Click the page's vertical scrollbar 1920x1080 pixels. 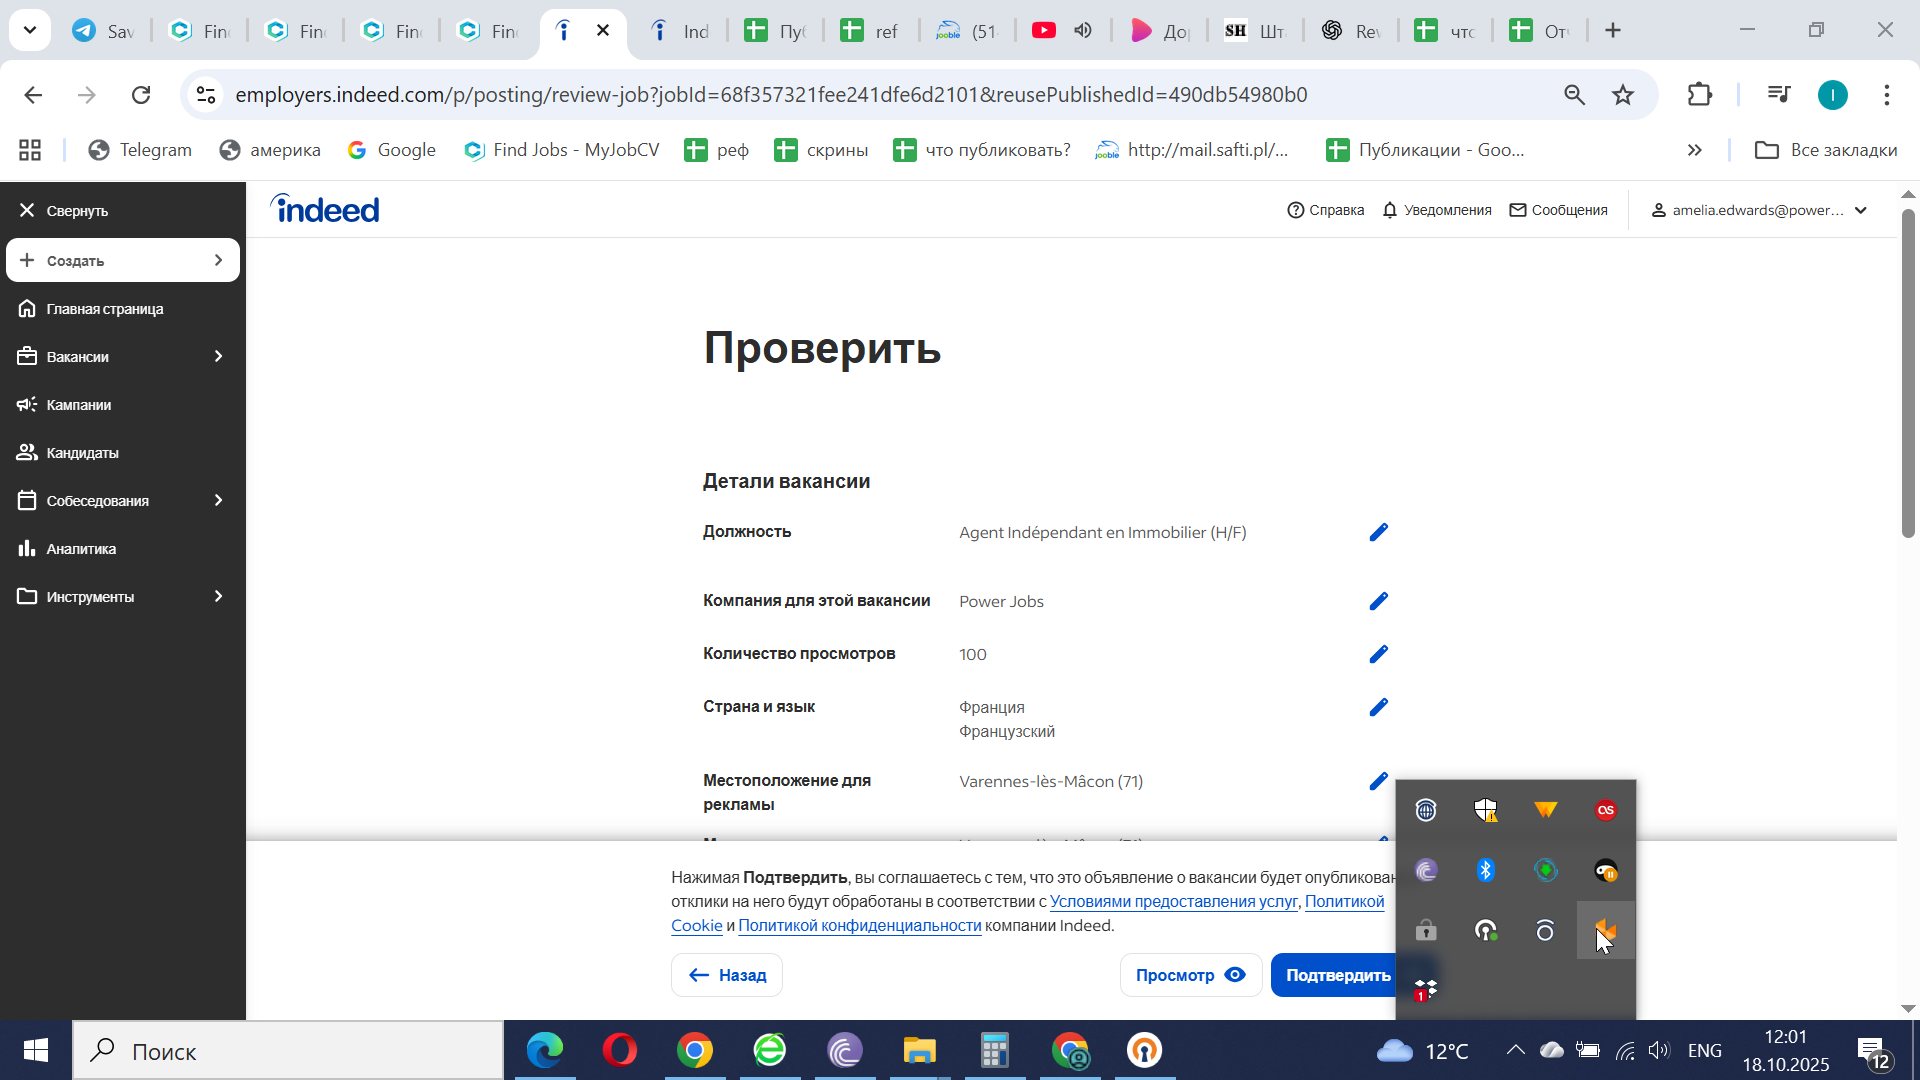(x=1907, y=375)
